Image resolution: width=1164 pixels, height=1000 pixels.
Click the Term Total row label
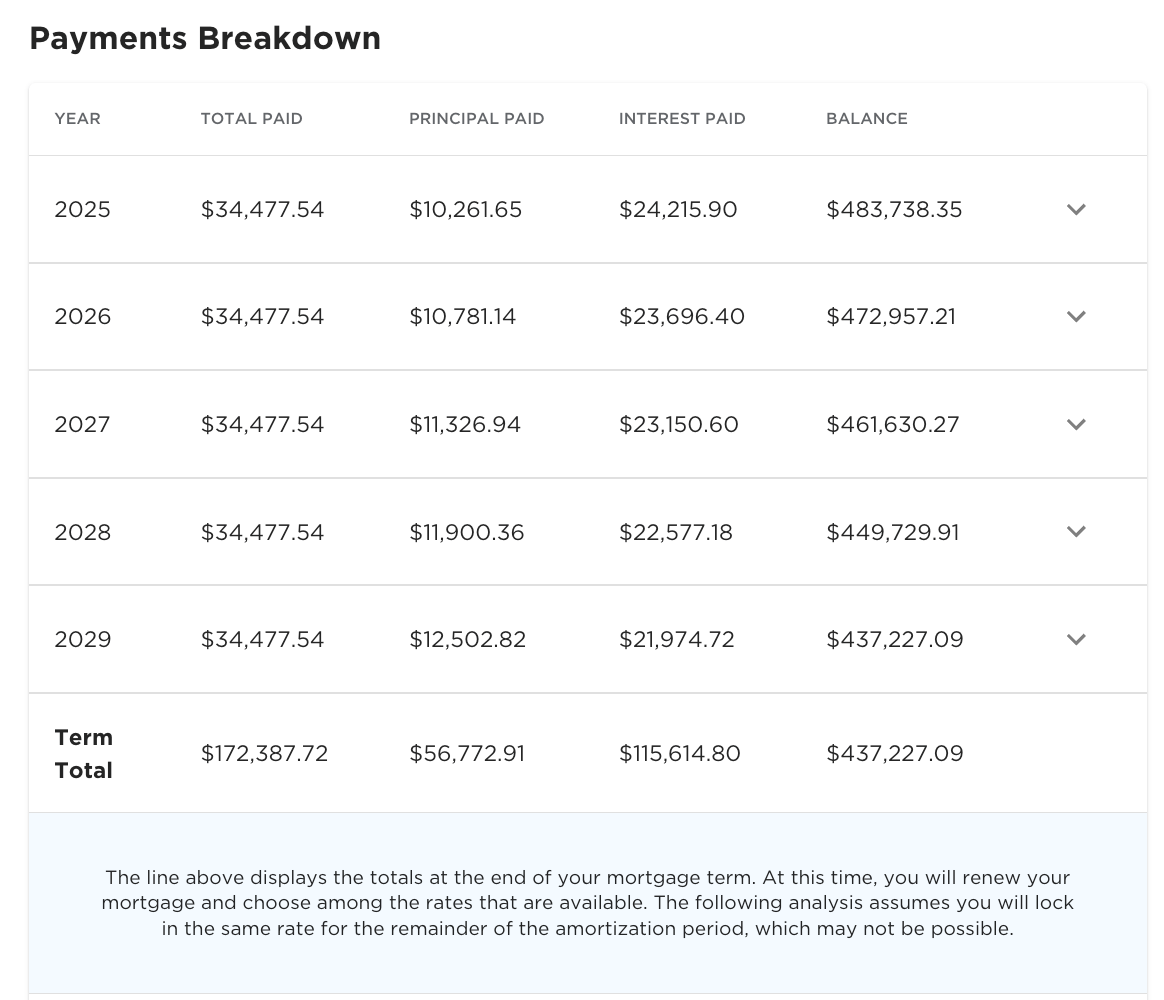(84, 754)
